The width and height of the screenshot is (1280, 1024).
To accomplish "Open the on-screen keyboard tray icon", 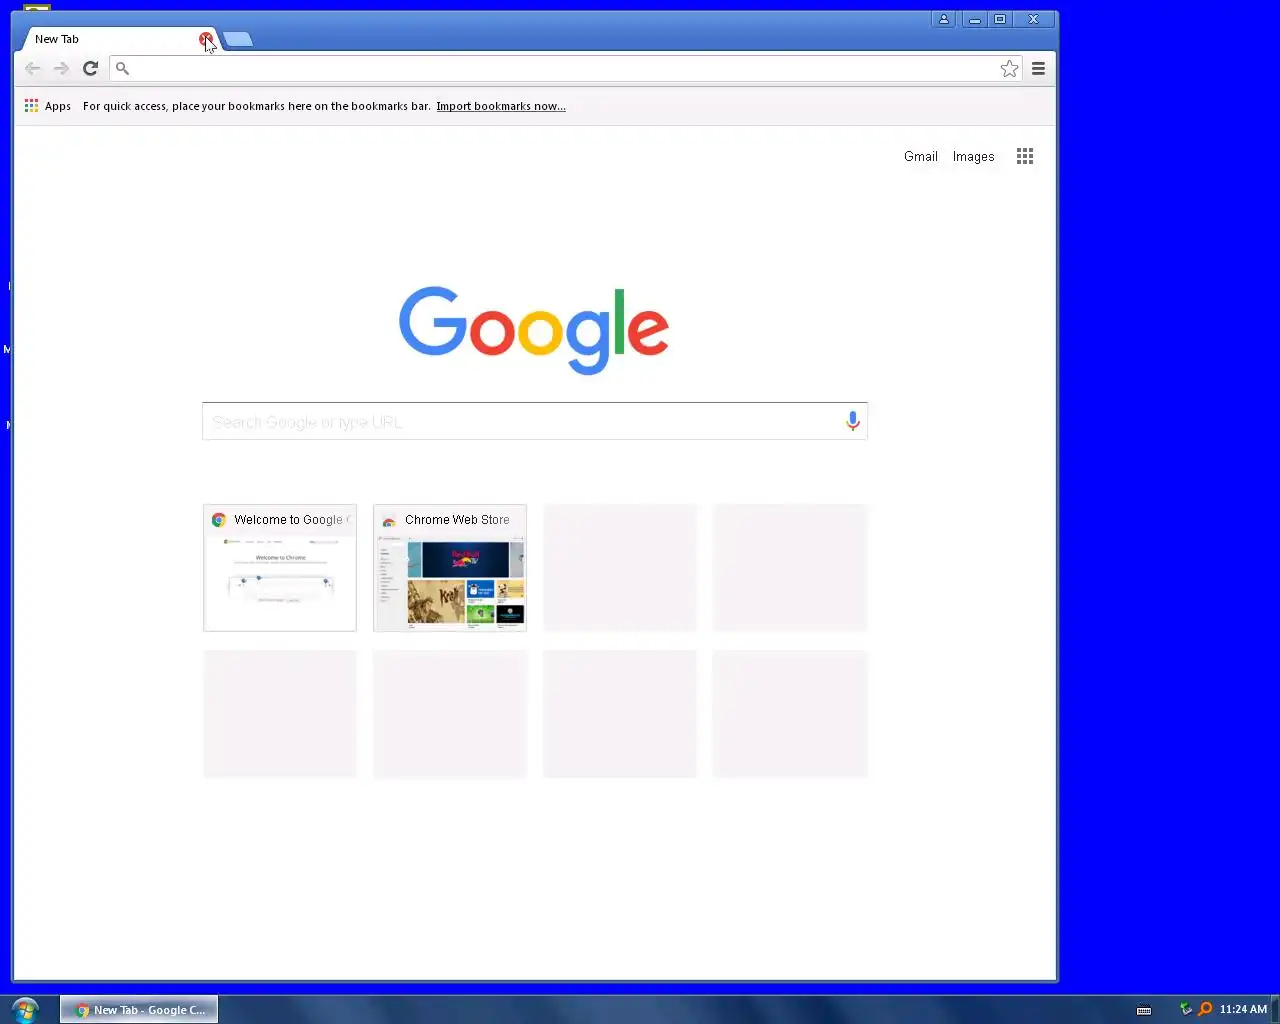I will click(x=1144, y=1010).
